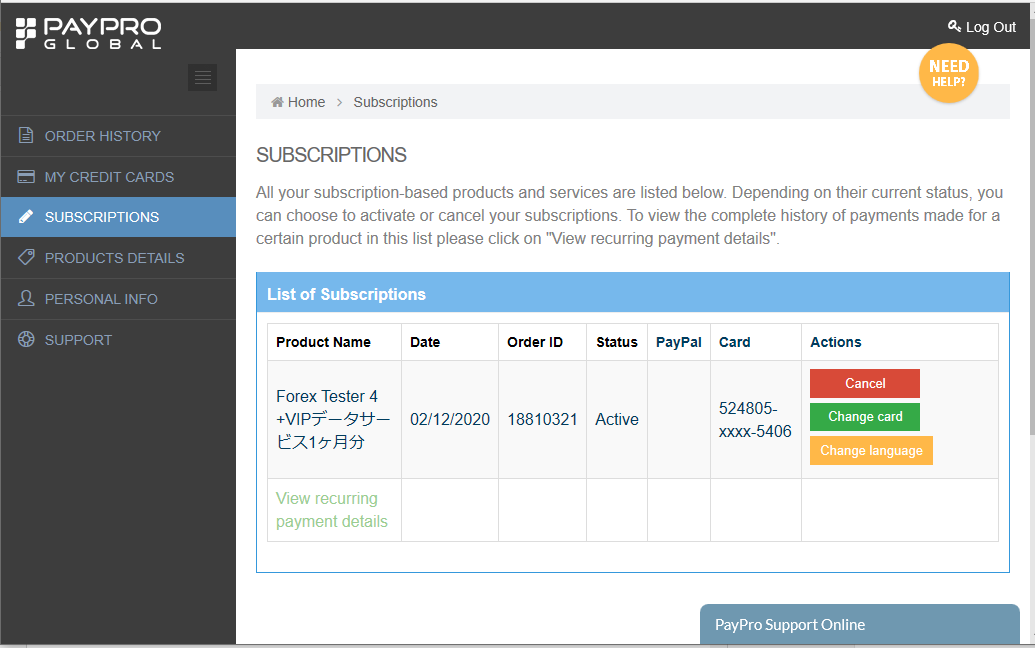This screenshot has width=1035, height=648.
Task: Click the key icon next to Log Out
Action: coord(954,26)
